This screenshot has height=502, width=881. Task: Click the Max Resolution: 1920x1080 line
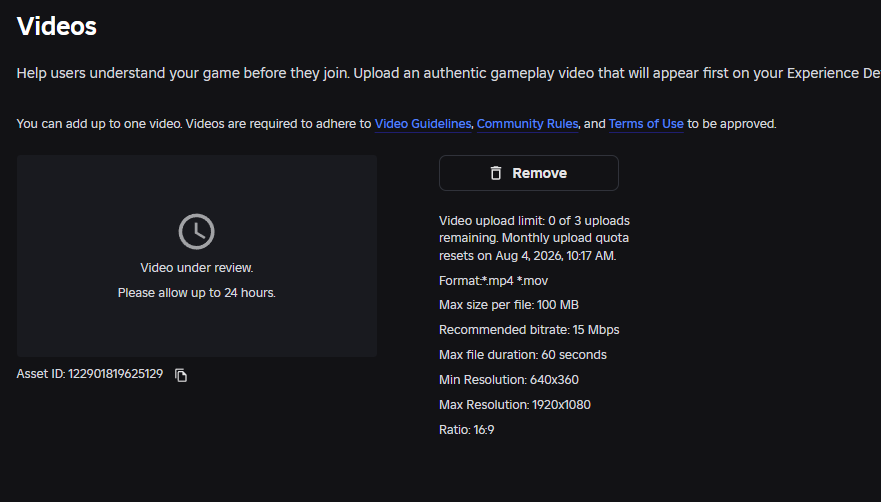515,405
